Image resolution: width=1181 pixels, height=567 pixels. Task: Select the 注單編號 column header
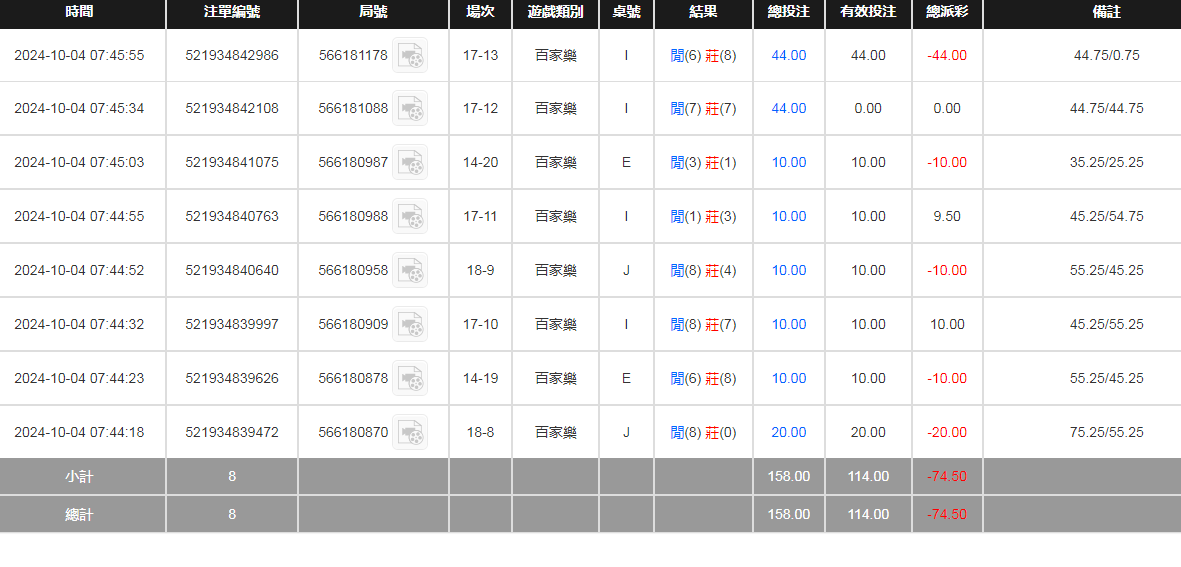click(x=231, y=12)
